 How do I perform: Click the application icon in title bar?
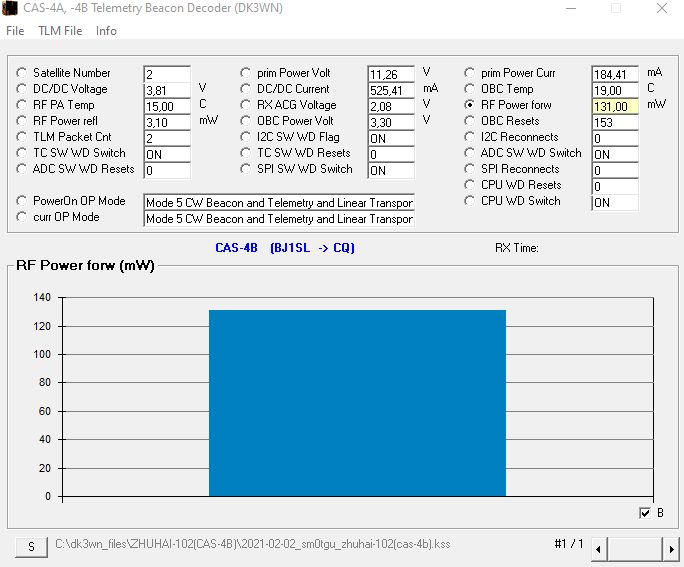click(x=10, y=8)
